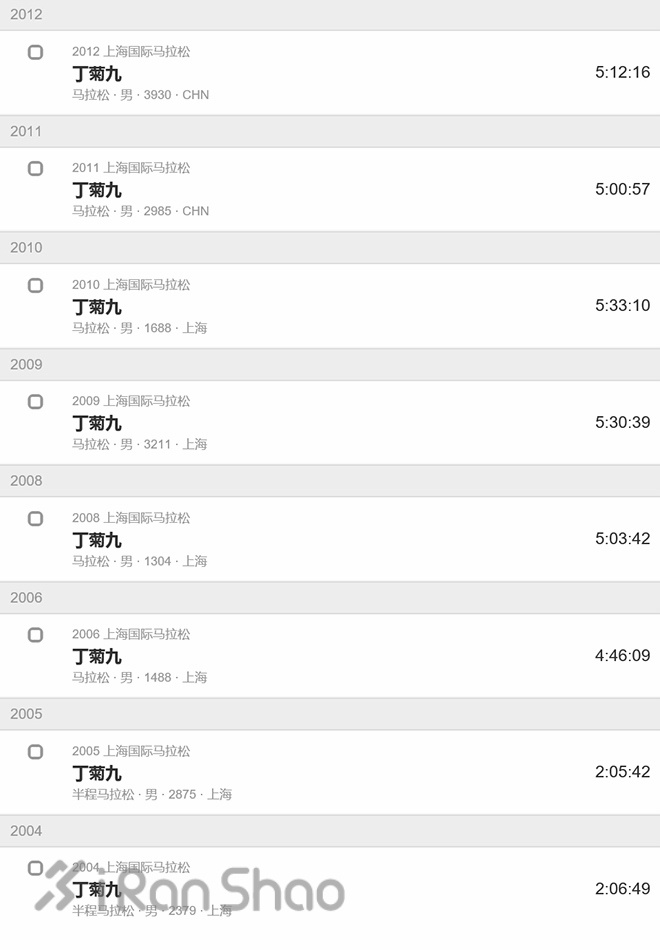Select the 2010 marathon result checkbox
Screen dimensions: 660x950
pos(36,286)
